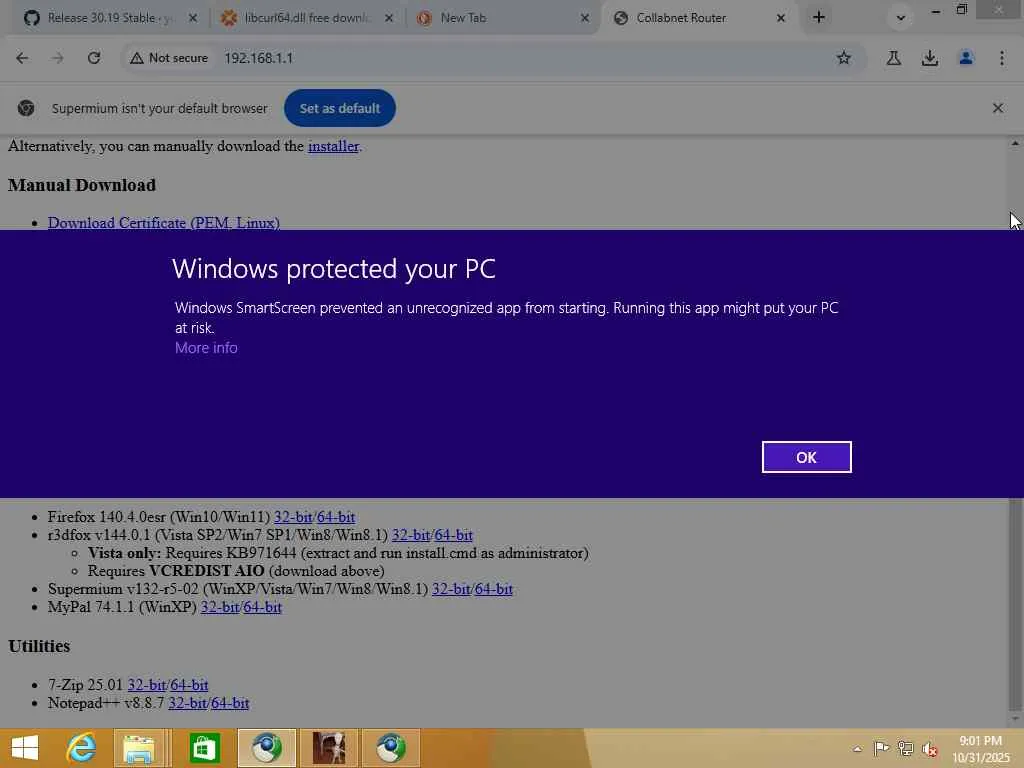Open the taskbar clock showing 9:01 PM
The width and height of the screenshot is (1024, 768).
click(980, 749)
